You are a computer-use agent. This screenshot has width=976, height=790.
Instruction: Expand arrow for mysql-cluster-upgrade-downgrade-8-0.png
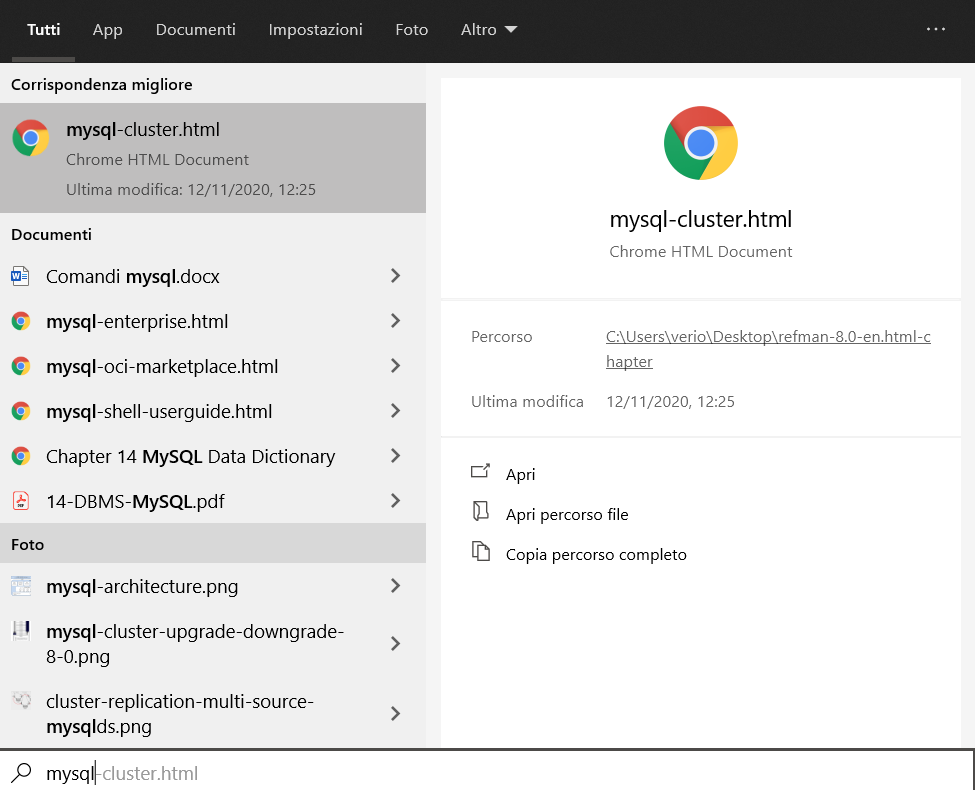(x=395, y=643)
